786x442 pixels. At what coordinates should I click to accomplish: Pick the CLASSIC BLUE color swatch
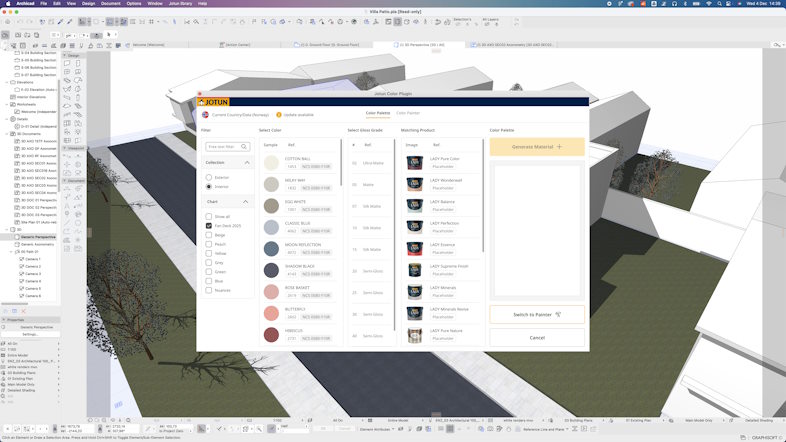(271, 227)
